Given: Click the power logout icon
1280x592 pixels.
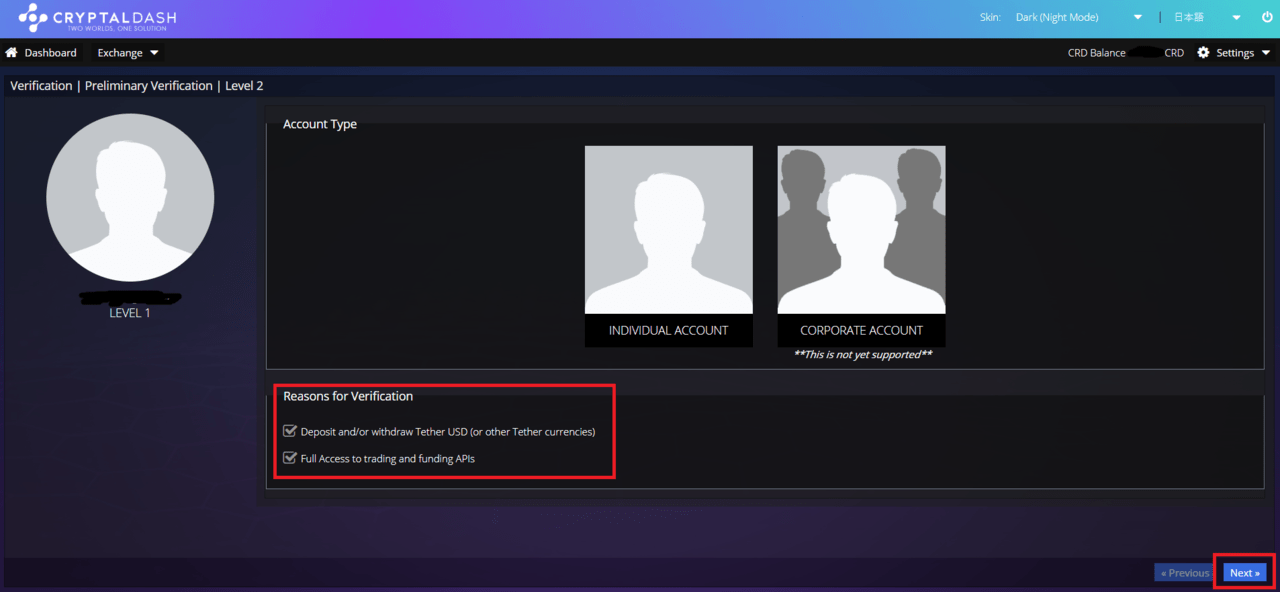Looking at the screenshot, I should coord(1266,17).
